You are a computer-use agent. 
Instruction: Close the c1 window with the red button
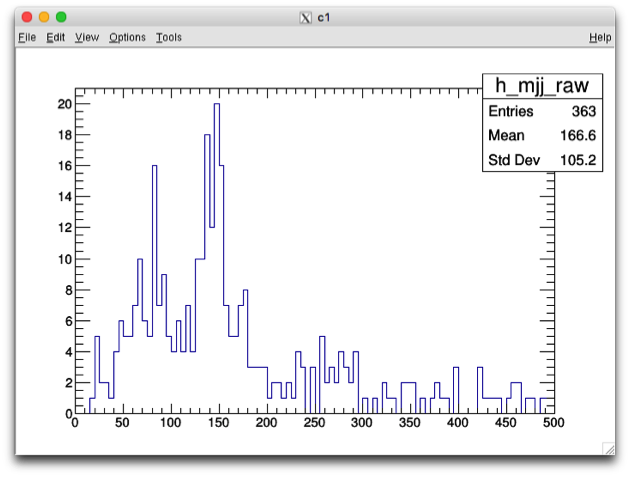pos(27,17)
